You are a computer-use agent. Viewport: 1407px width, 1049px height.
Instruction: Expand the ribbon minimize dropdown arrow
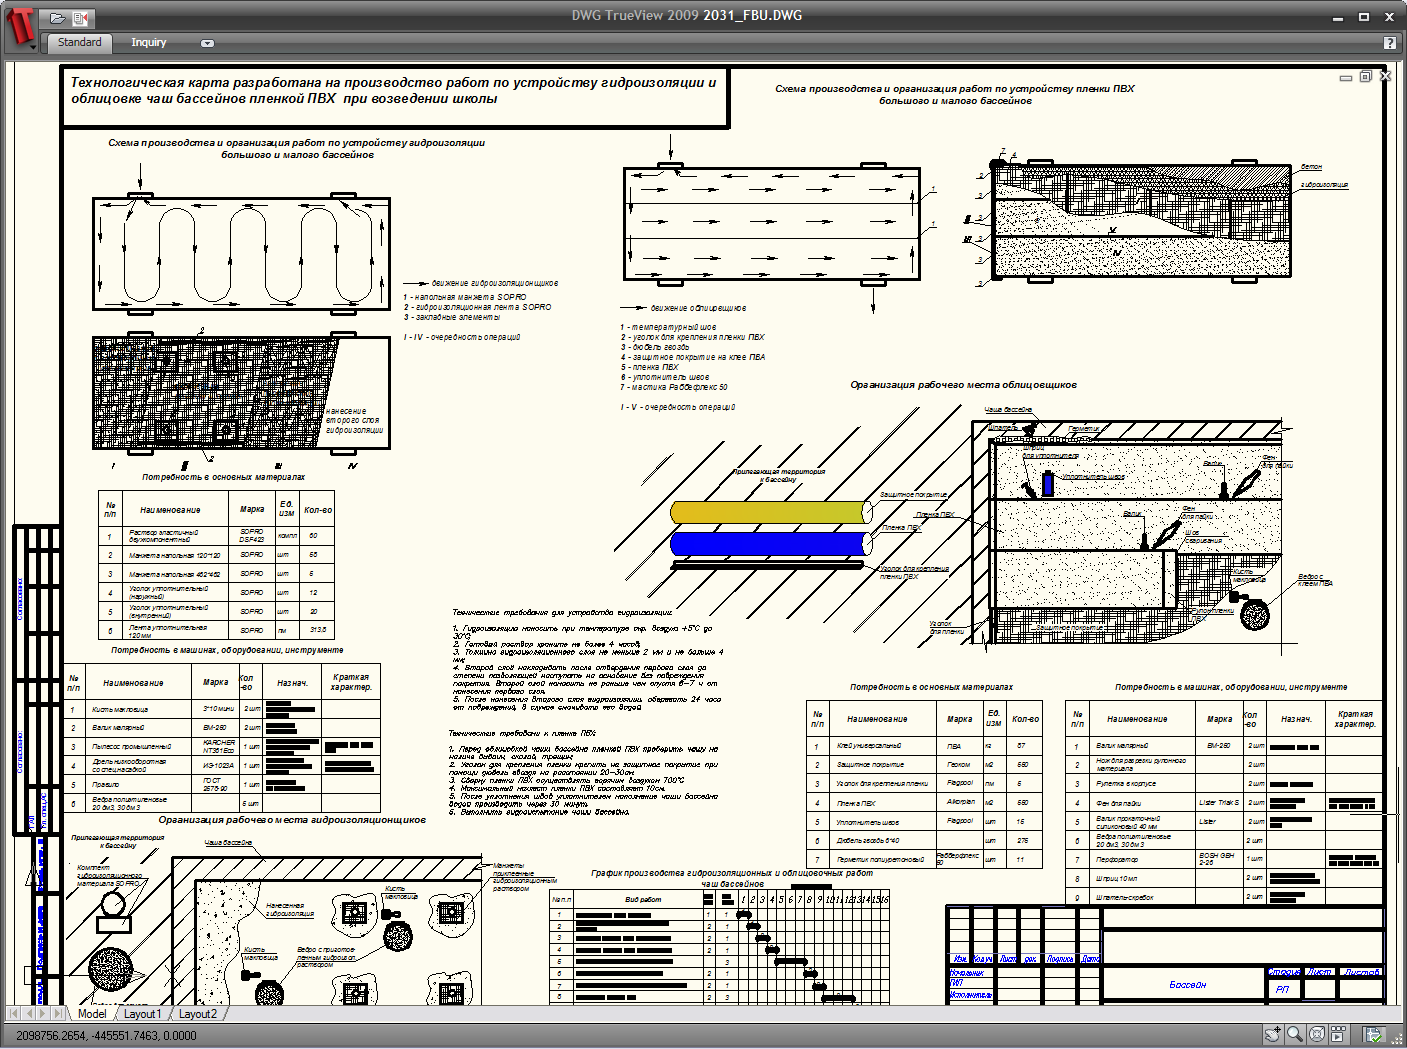(207, 43)
